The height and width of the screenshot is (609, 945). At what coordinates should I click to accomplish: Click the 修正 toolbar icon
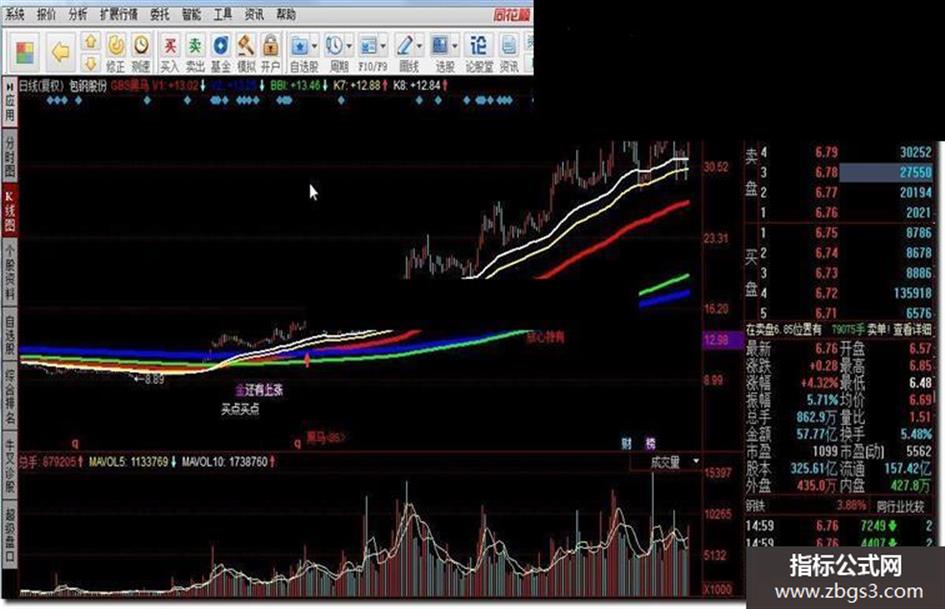[x=116, y=52]
